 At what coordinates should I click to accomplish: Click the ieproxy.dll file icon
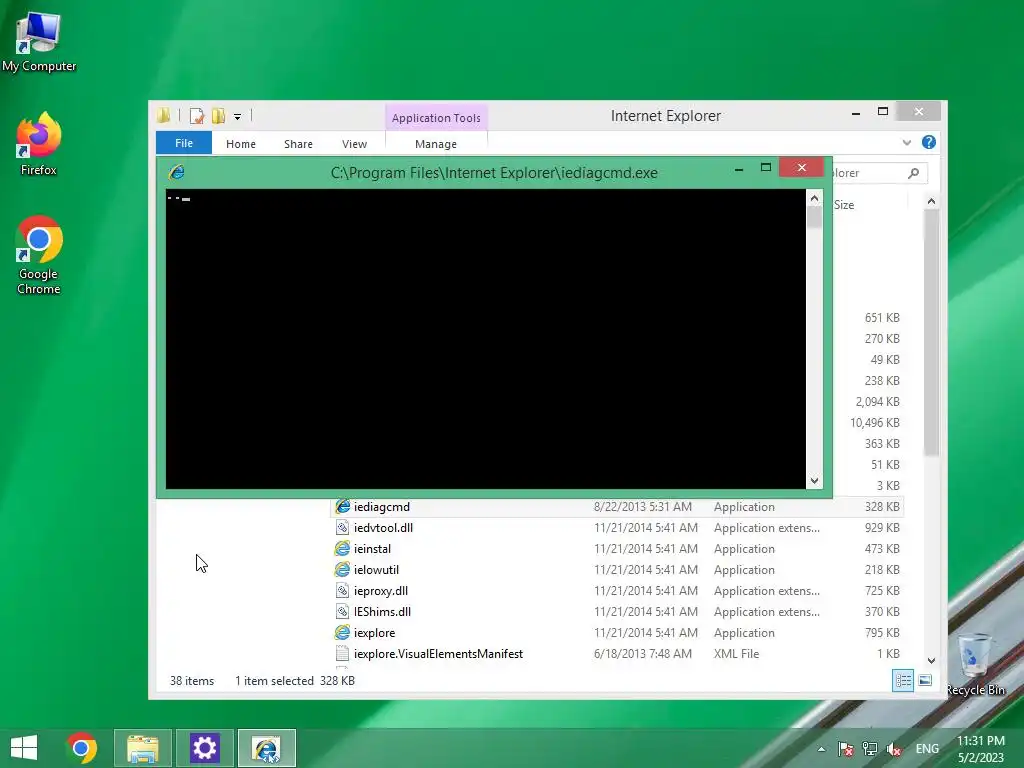coord(342,590)
